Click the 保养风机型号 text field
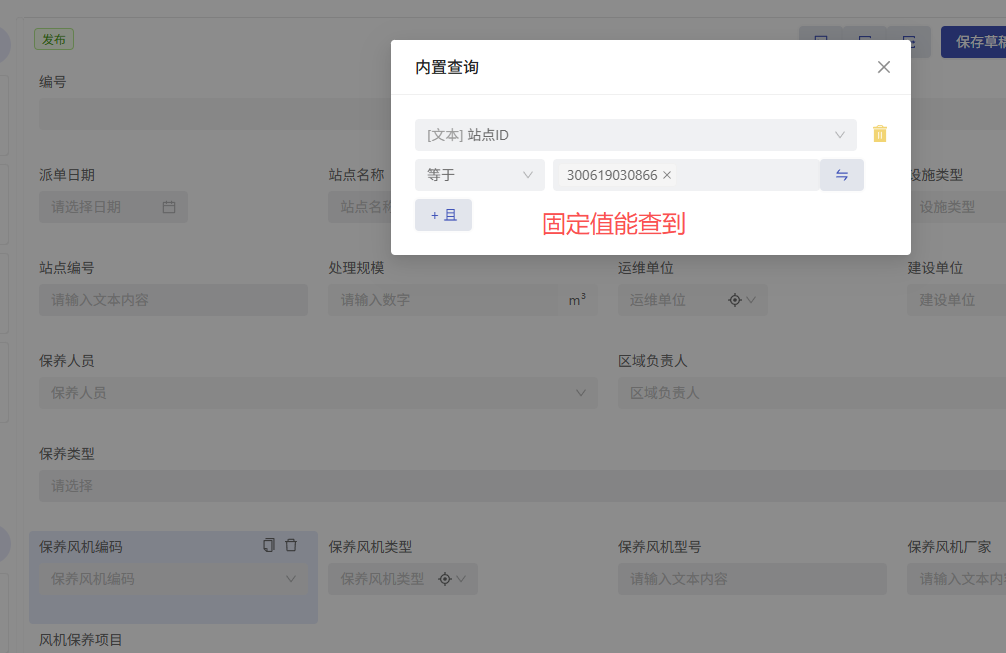This screenshot has height=653, width=1006. click(752, 578)
